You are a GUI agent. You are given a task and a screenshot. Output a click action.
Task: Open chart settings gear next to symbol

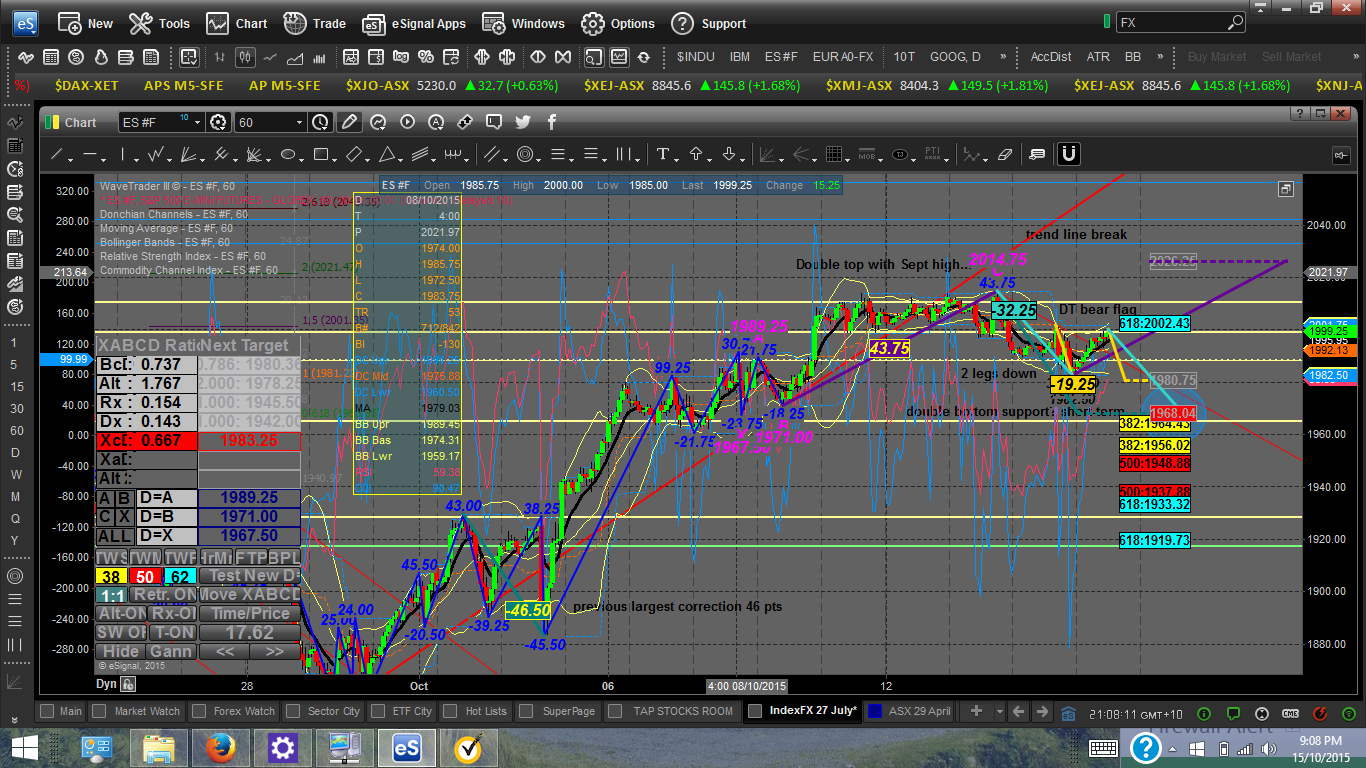point(218,122)
